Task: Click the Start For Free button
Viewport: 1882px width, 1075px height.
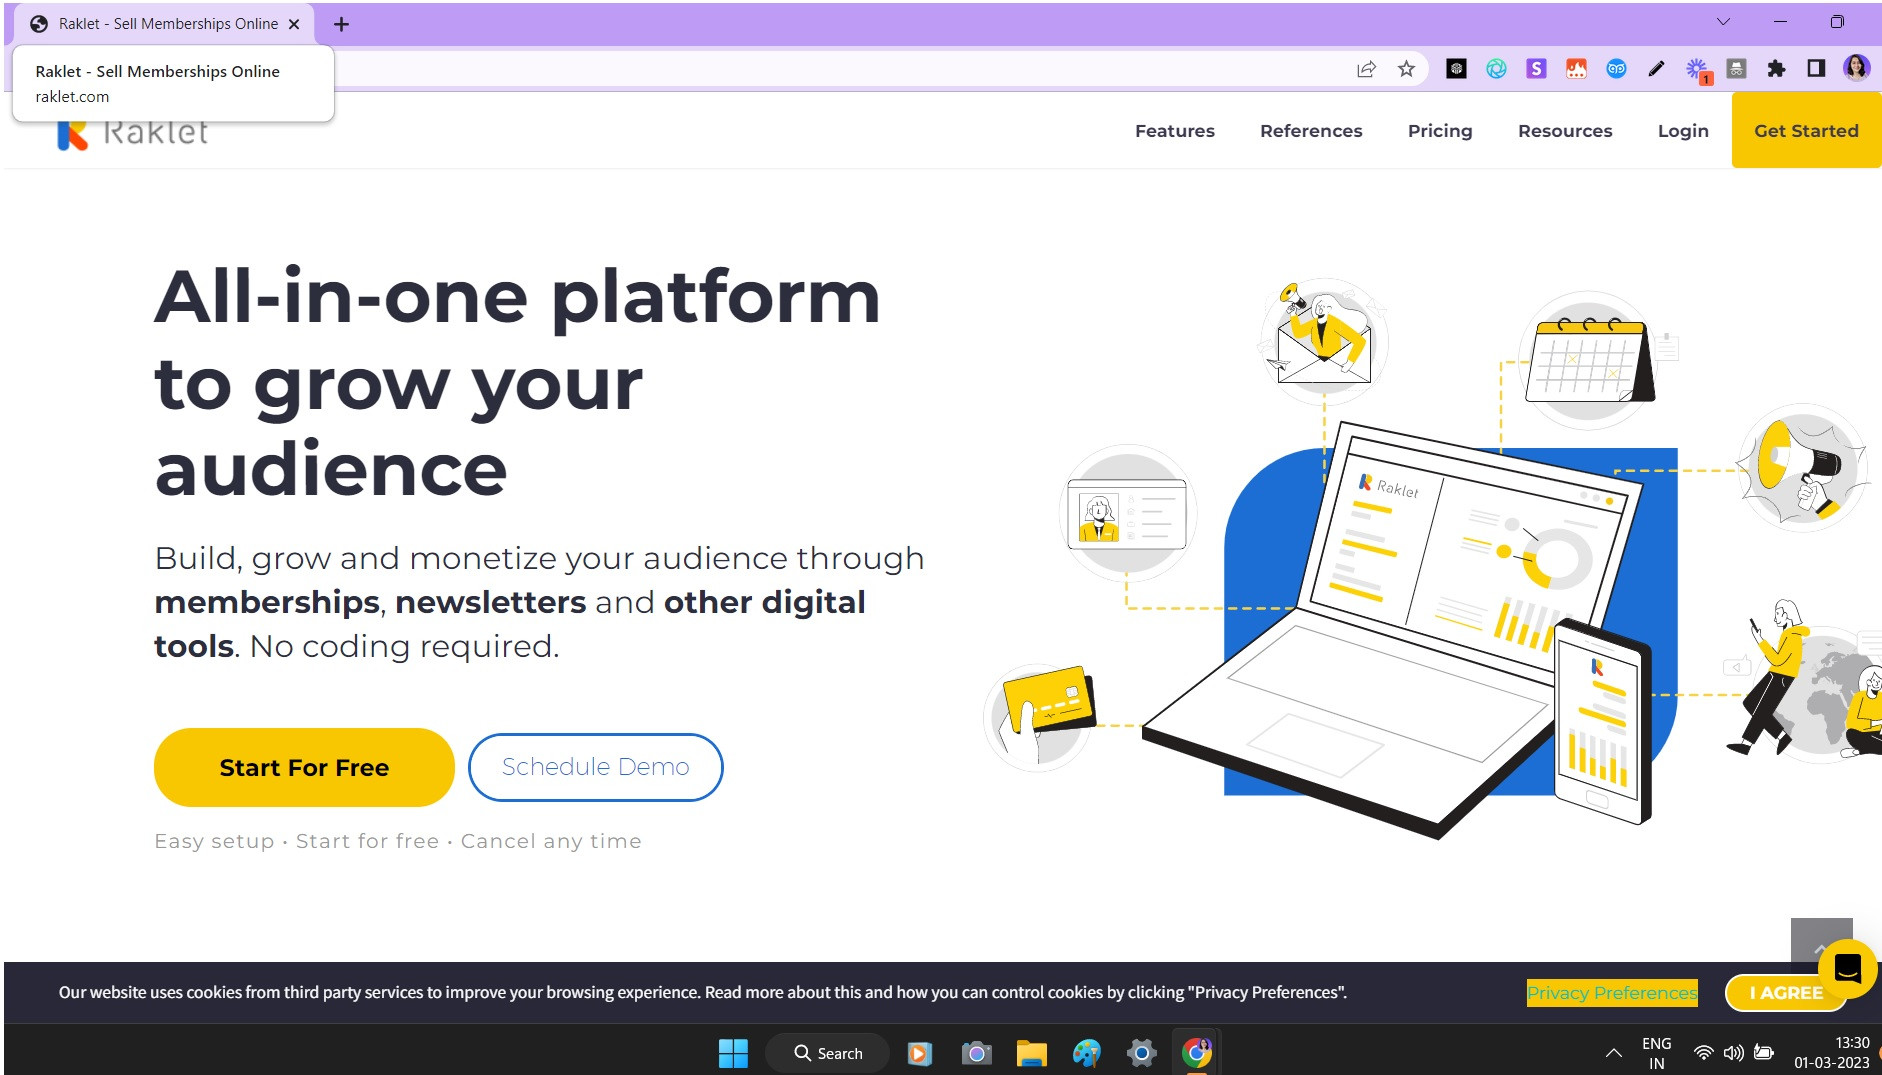Action: 304,767
